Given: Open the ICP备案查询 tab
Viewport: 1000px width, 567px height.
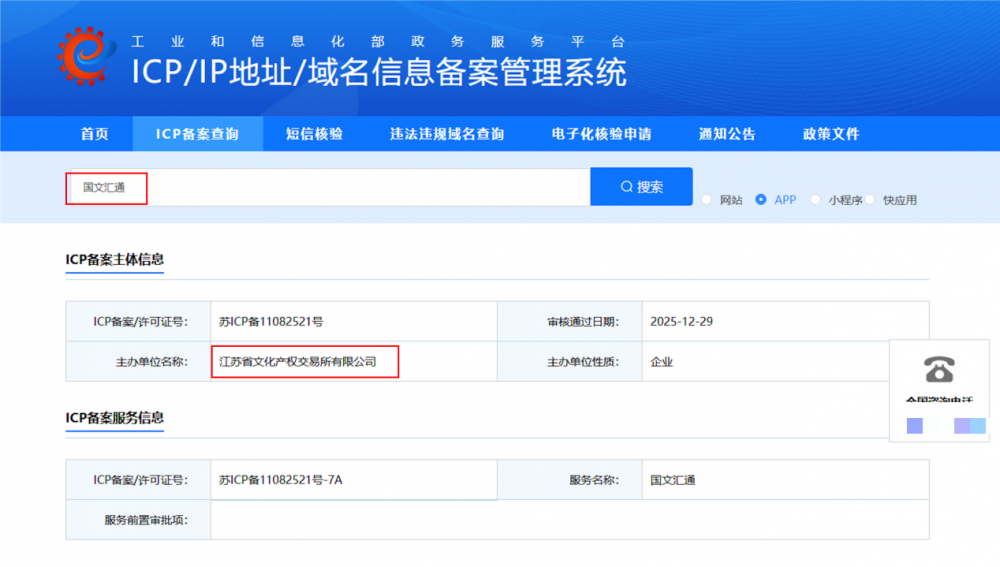Looking at the screenshot, I should [x=197, y=134].
